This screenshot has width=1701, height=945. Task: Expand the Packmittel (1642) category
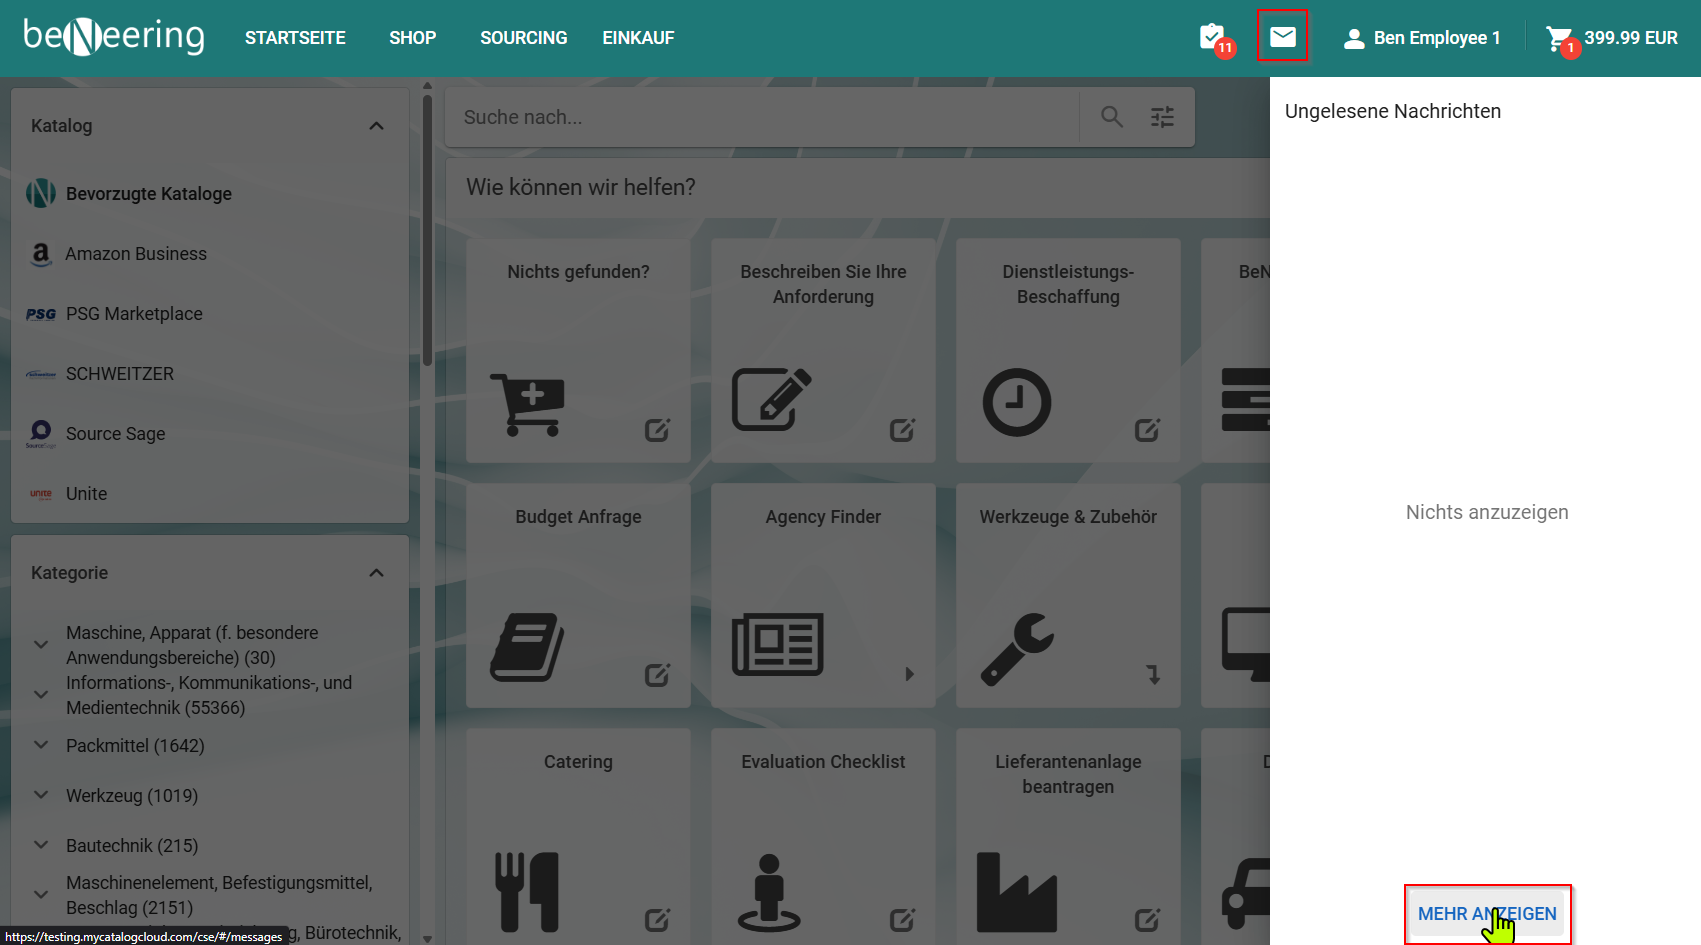pyautogui.click(x=41, y=745)
